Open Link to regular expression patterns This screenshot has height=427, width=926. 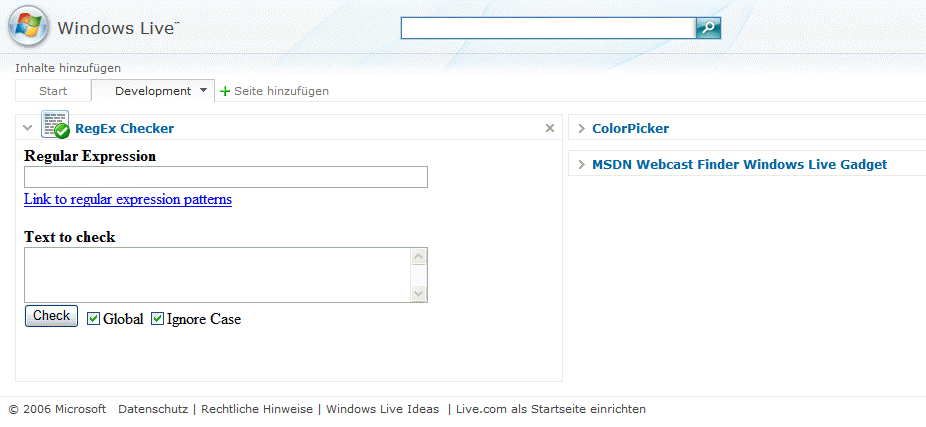point(128,200)
